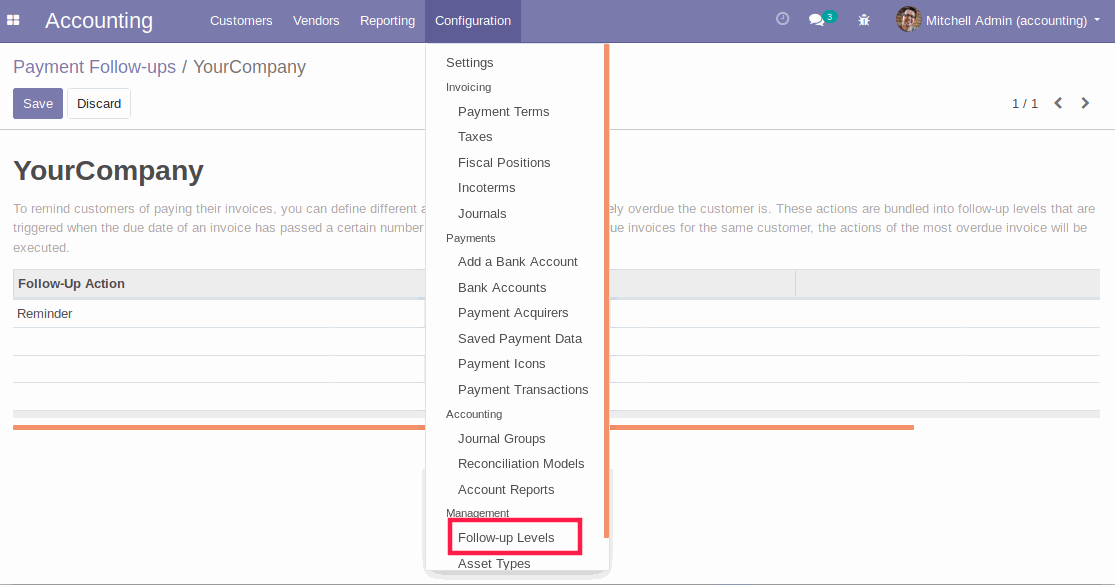Go to previous record arrow

[x=1058, y=103]
